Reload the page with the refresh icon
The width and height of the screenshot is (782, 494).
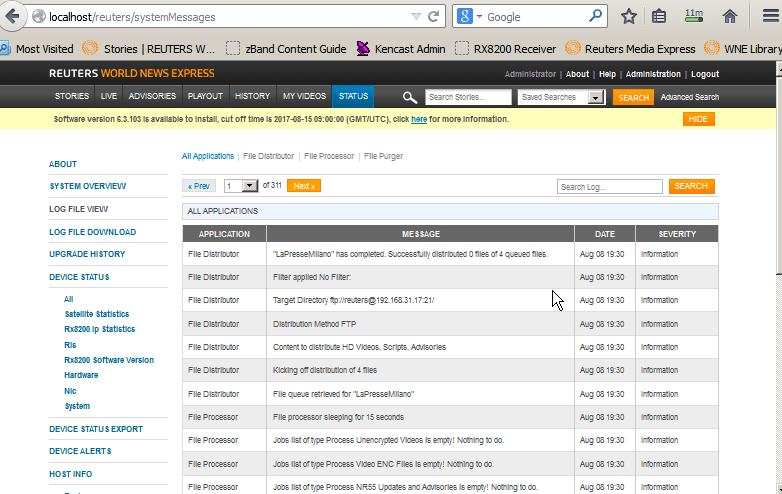click(x=434, y=17)
